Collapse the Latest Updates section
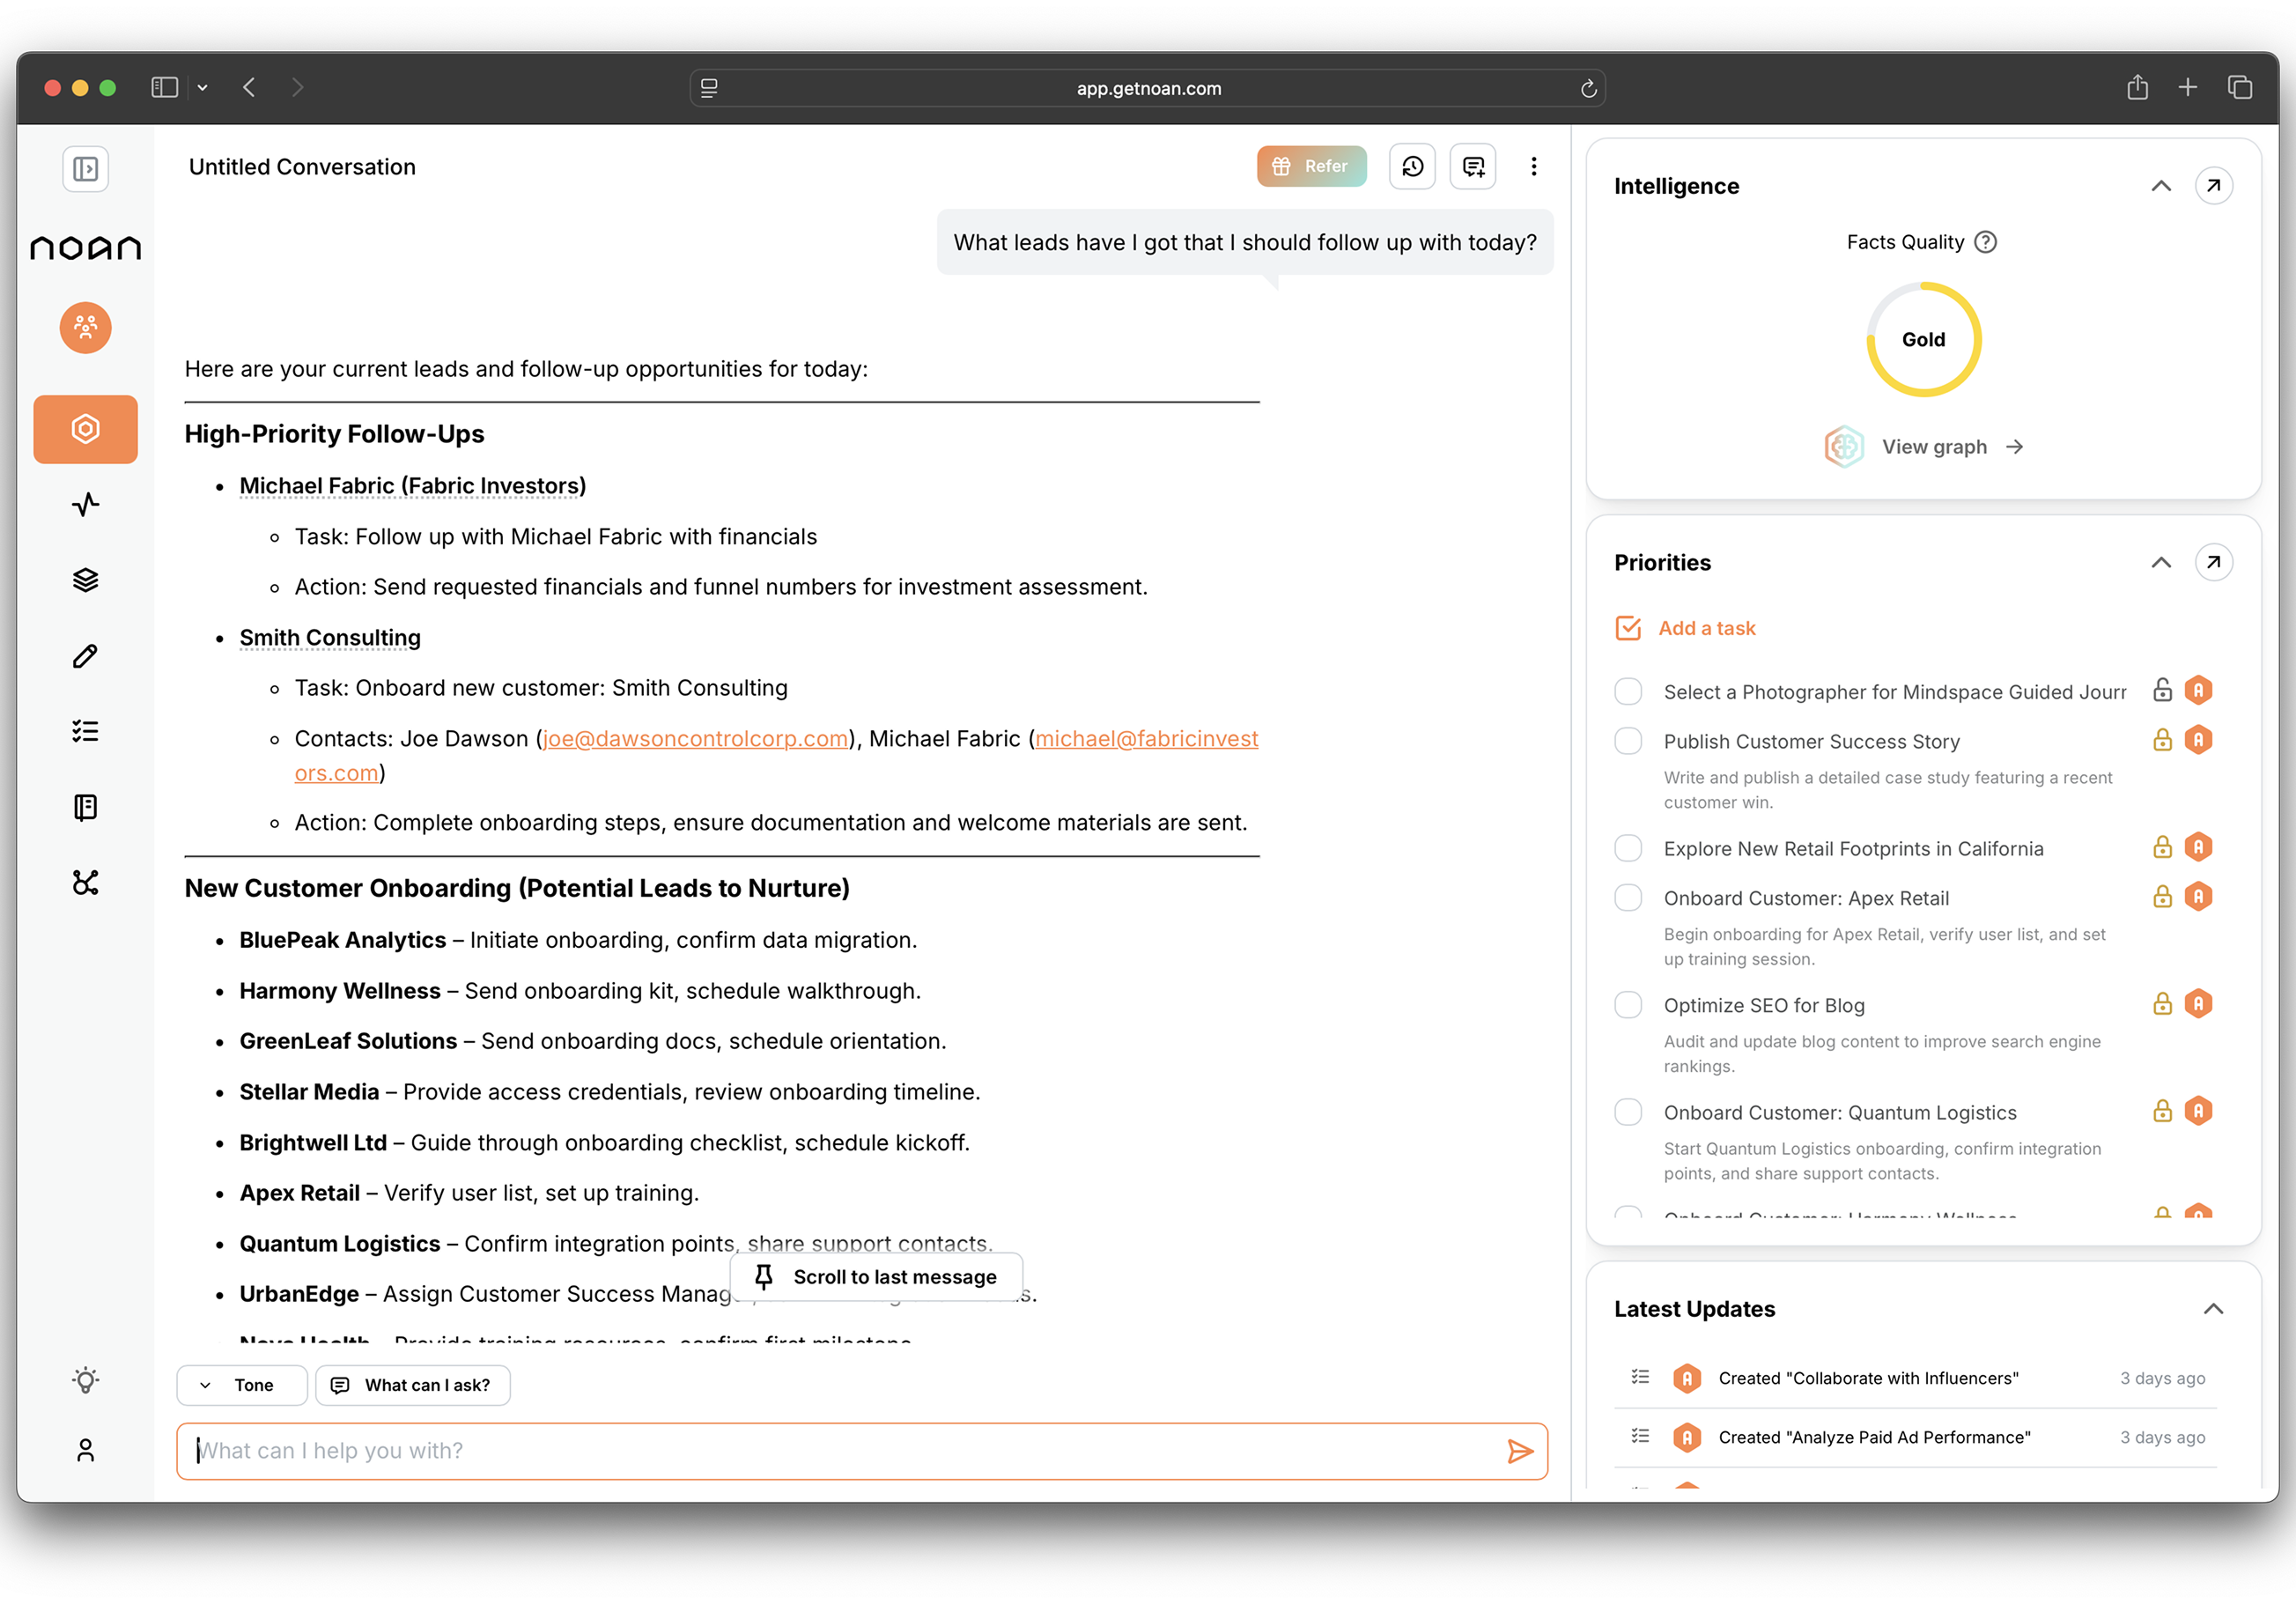Viewport: 2296px width, 1604px height. pos(2213,1309)
